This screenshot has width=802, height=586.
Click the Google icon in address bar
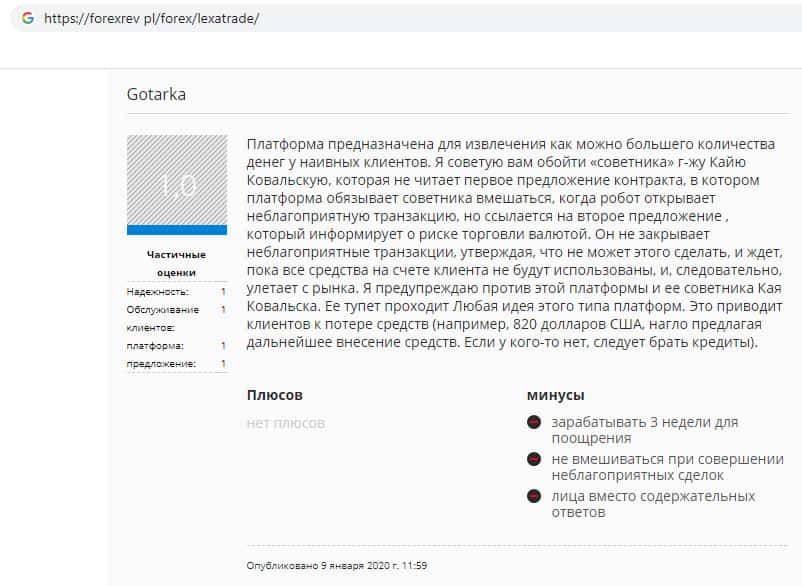28,18
